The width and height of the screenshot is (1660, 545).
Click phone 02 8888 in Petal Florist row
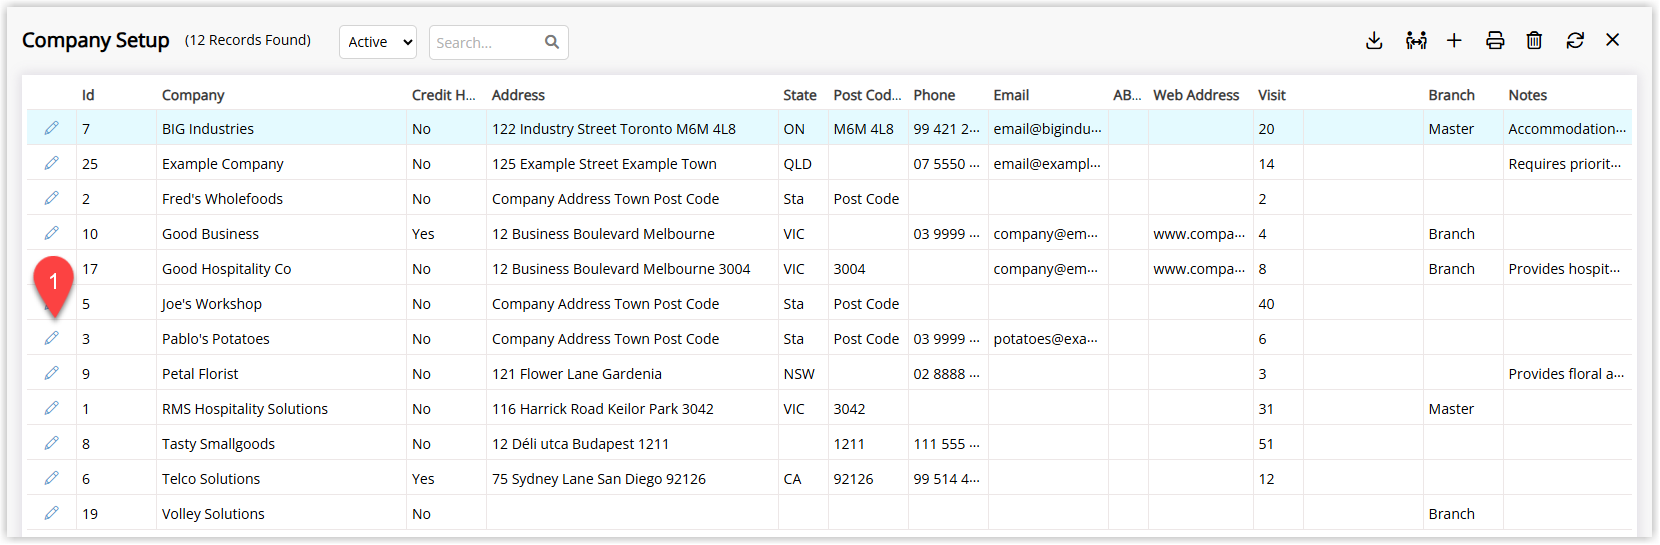946,374
